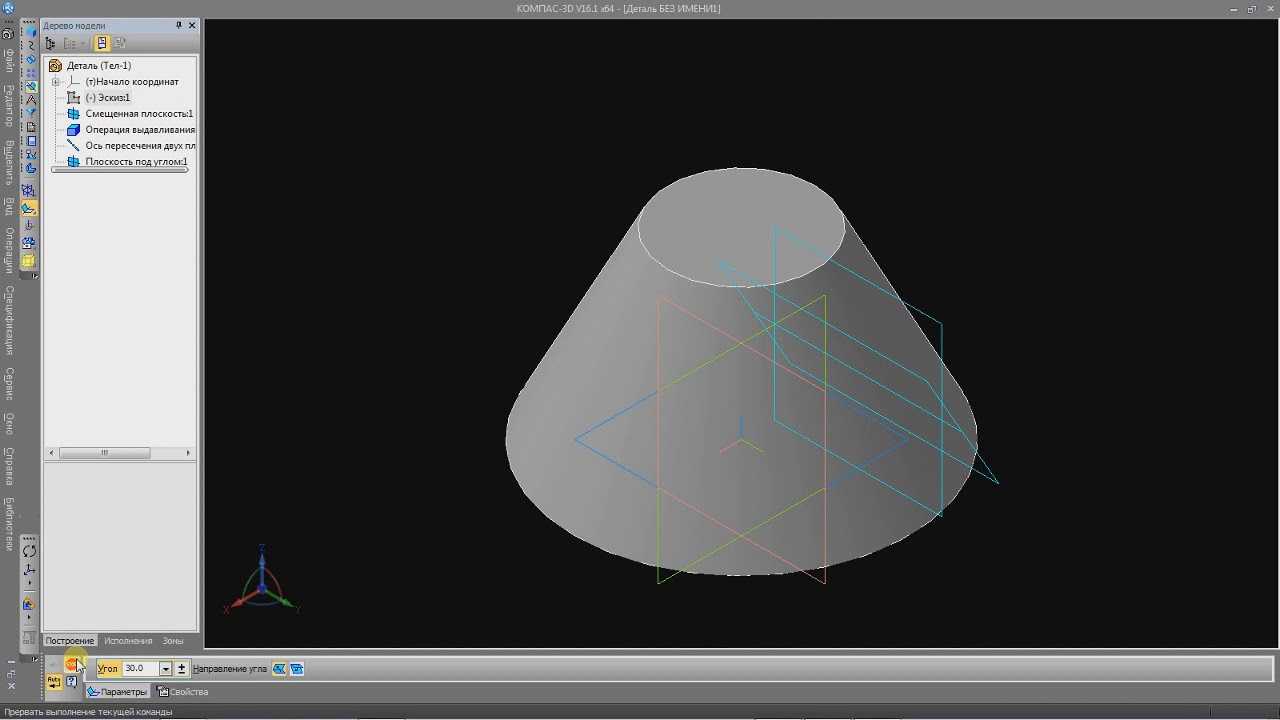This screenshot has width=1280, height=720.
Task: Open the Исполнения tab of model tree
Action: (128, 641)
